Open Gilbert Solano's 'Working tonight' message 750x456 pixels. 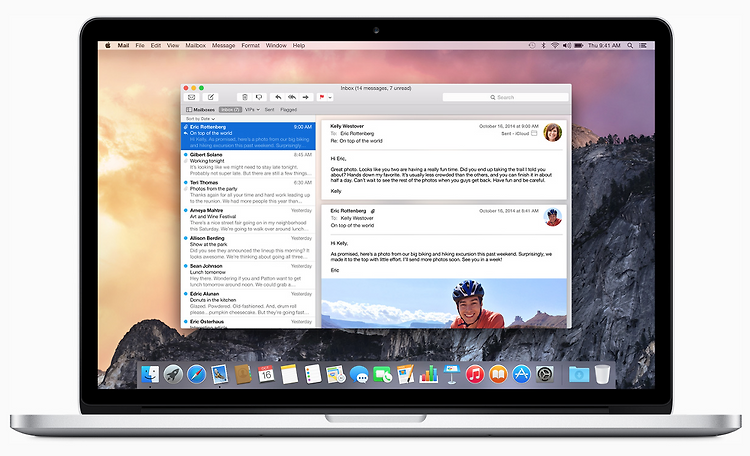(248, 164)
